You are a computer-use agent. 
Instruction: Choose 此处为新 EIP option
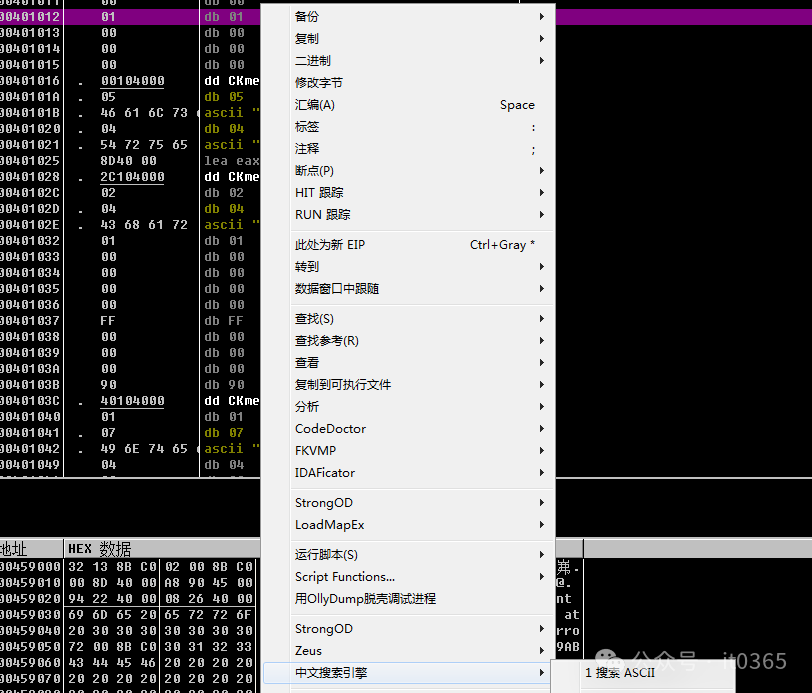coord(329,245)
